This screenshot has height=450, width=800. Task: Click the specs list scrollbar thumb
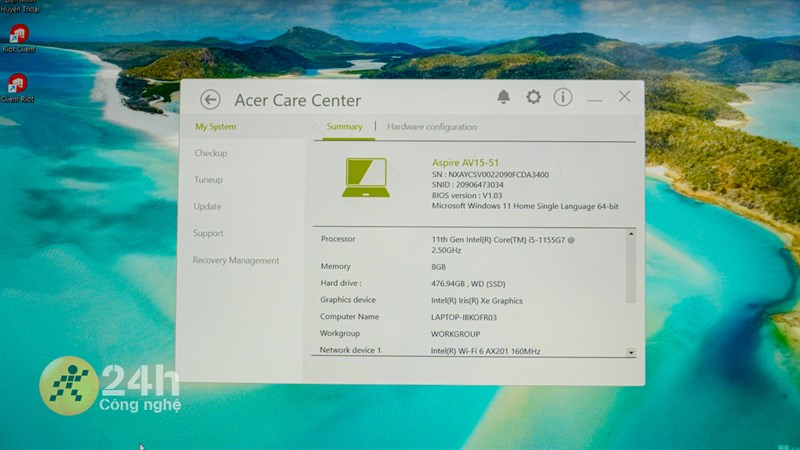(x=631, y=270)
